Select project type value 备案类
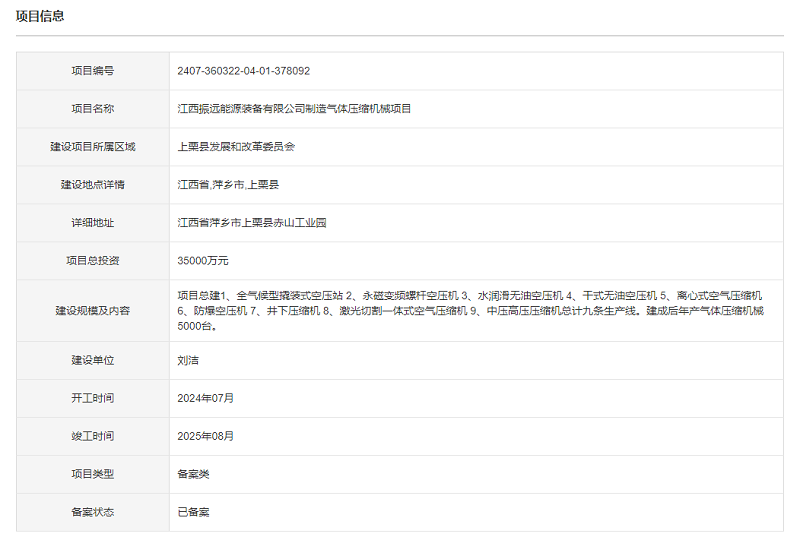Screen dimensions: 800x540 [x=193, y=474]
